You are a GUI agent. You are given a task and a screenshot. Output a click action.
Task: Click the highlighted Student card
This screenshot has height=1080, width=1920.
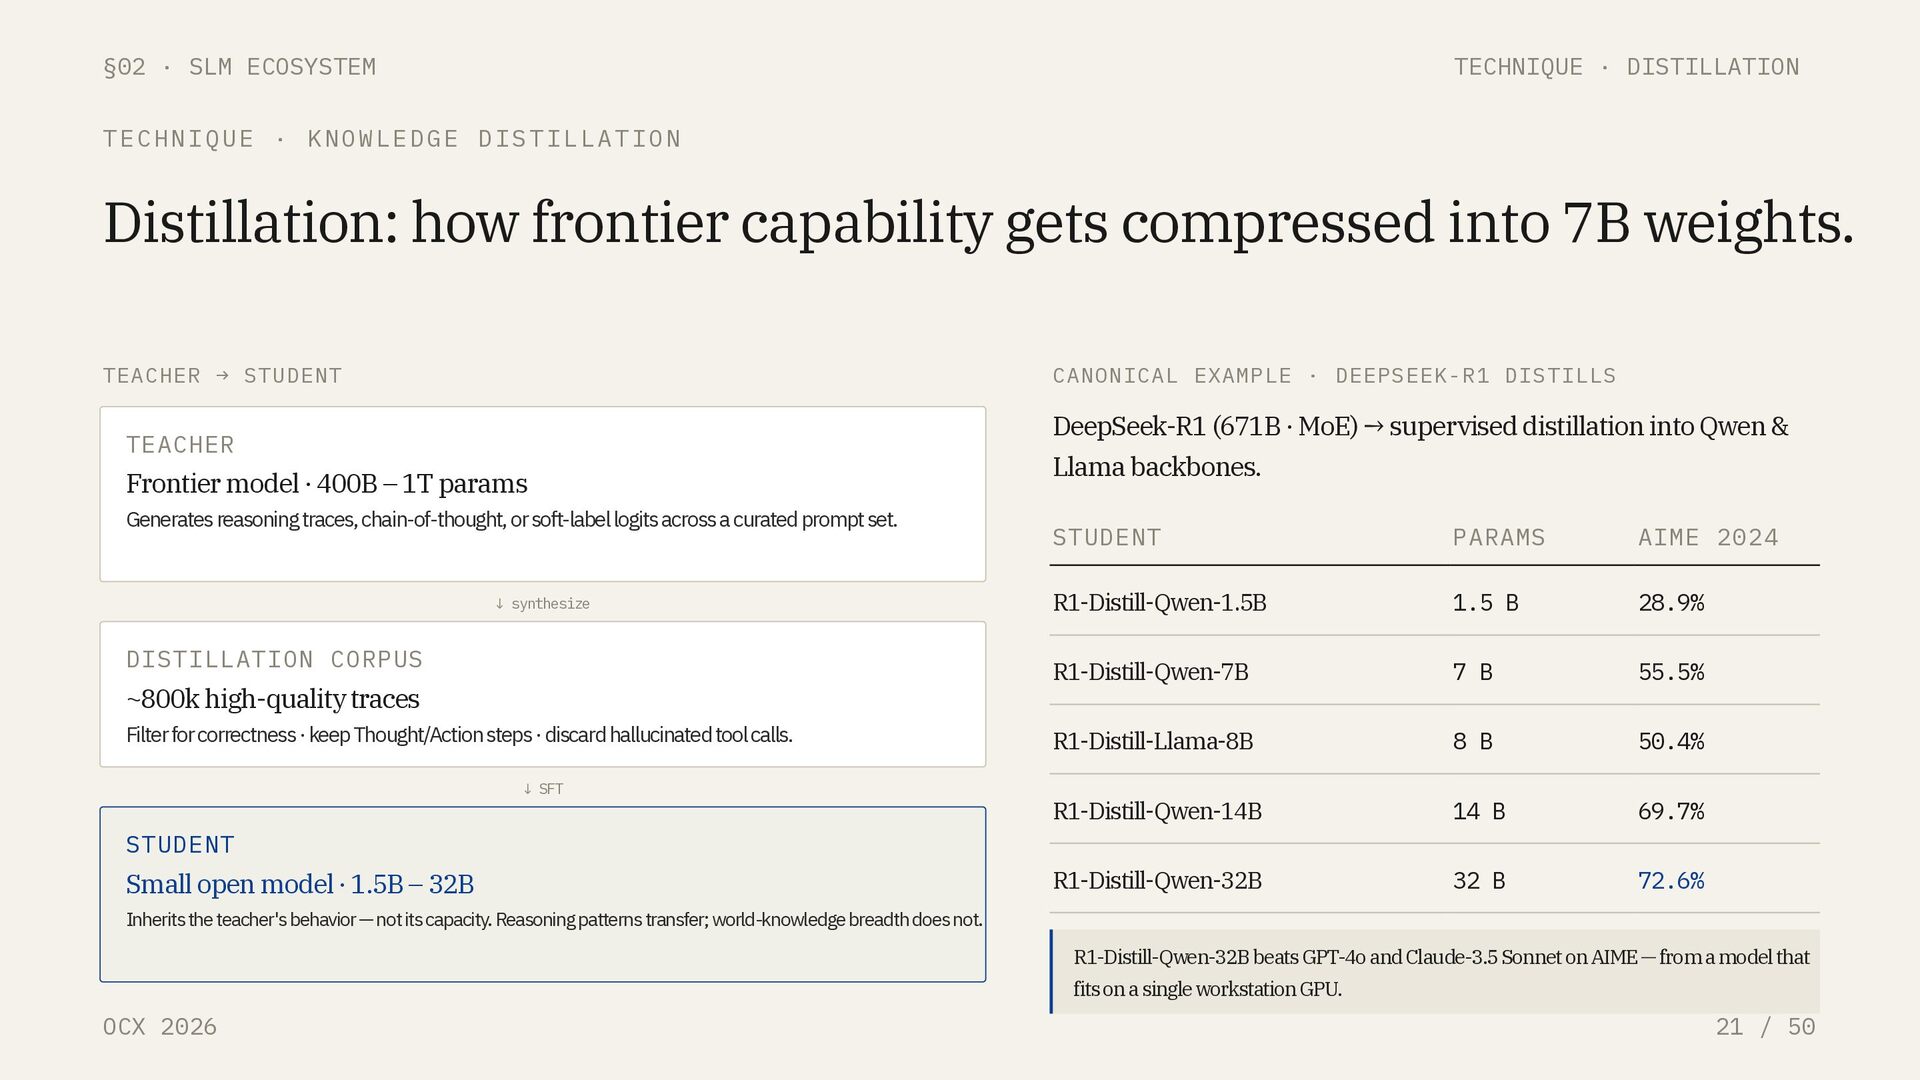point(542,894)
